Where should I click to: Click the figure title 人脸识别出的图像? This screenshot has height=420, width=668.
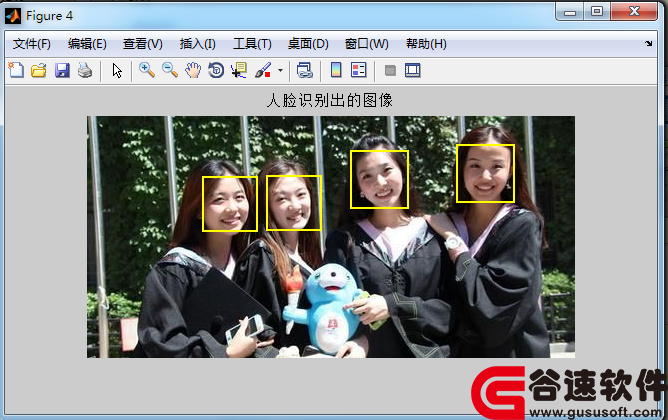tap(330, 101)
